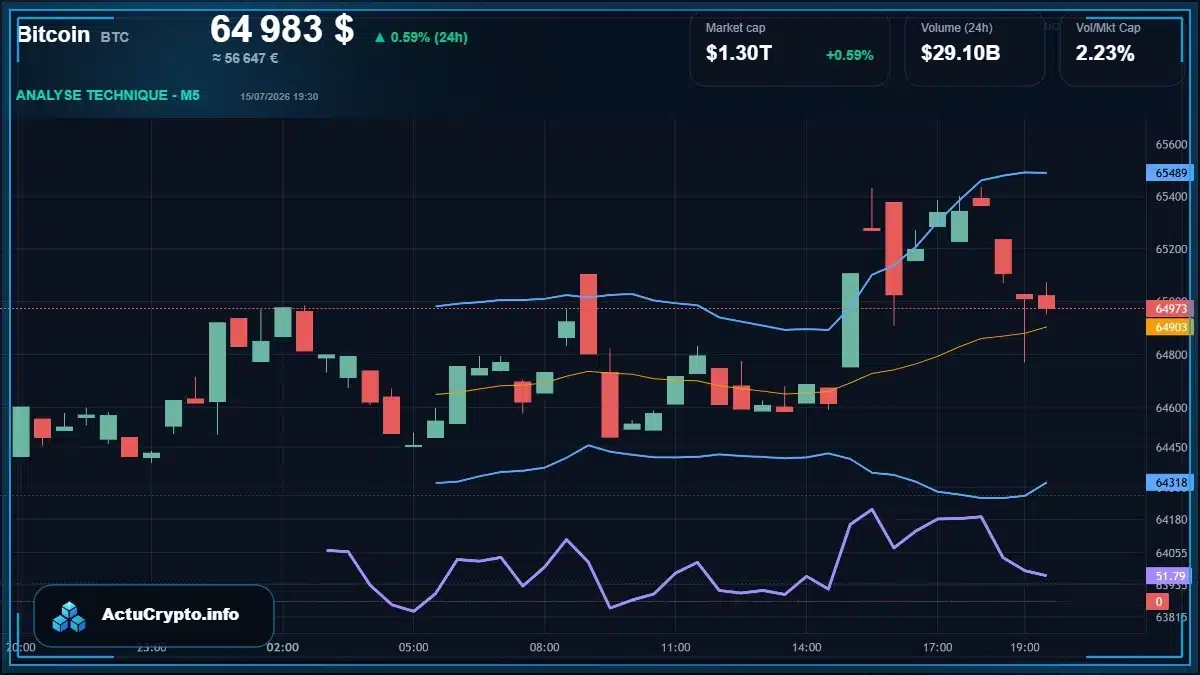Click the 20:00 time axis label
The width and height of the screenshot is (1200, 675).
point(21,647)
